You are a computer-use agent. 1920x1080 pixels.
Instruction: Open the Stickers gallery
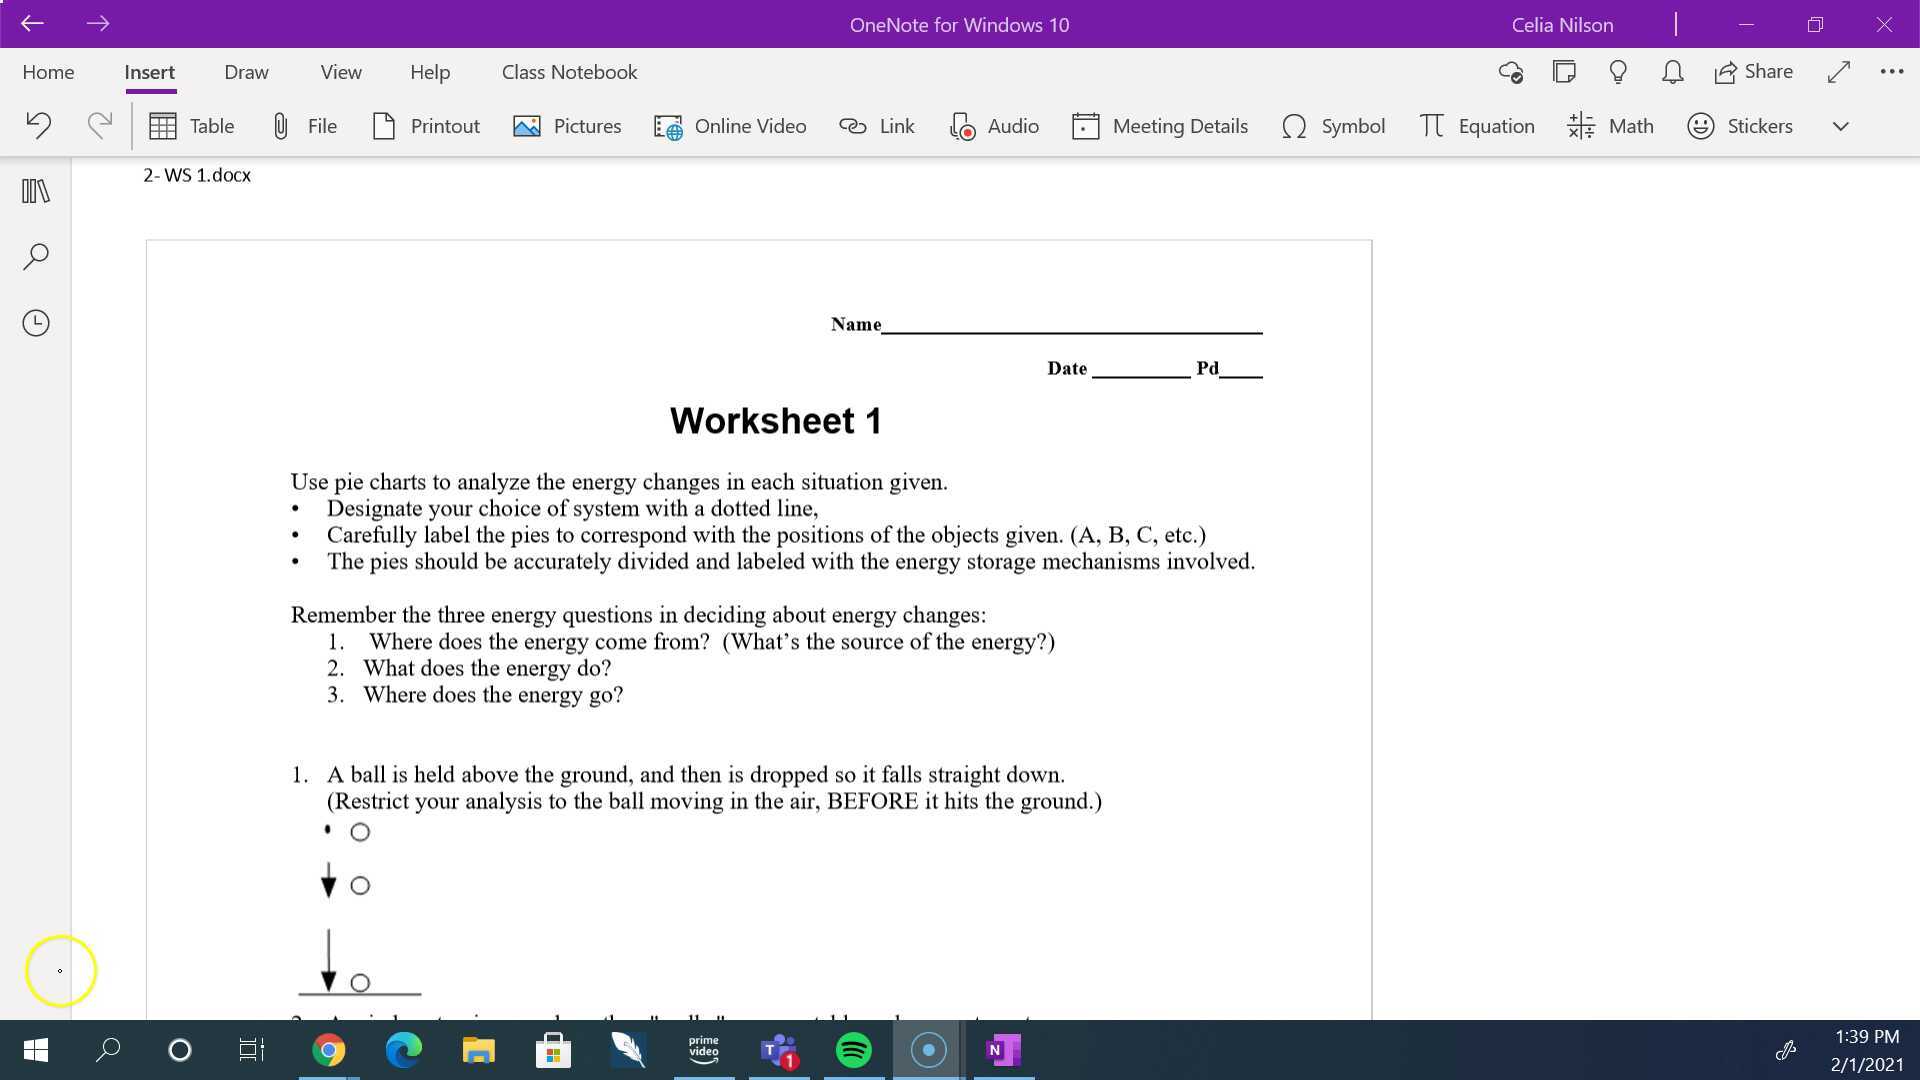pos(1740,126)
